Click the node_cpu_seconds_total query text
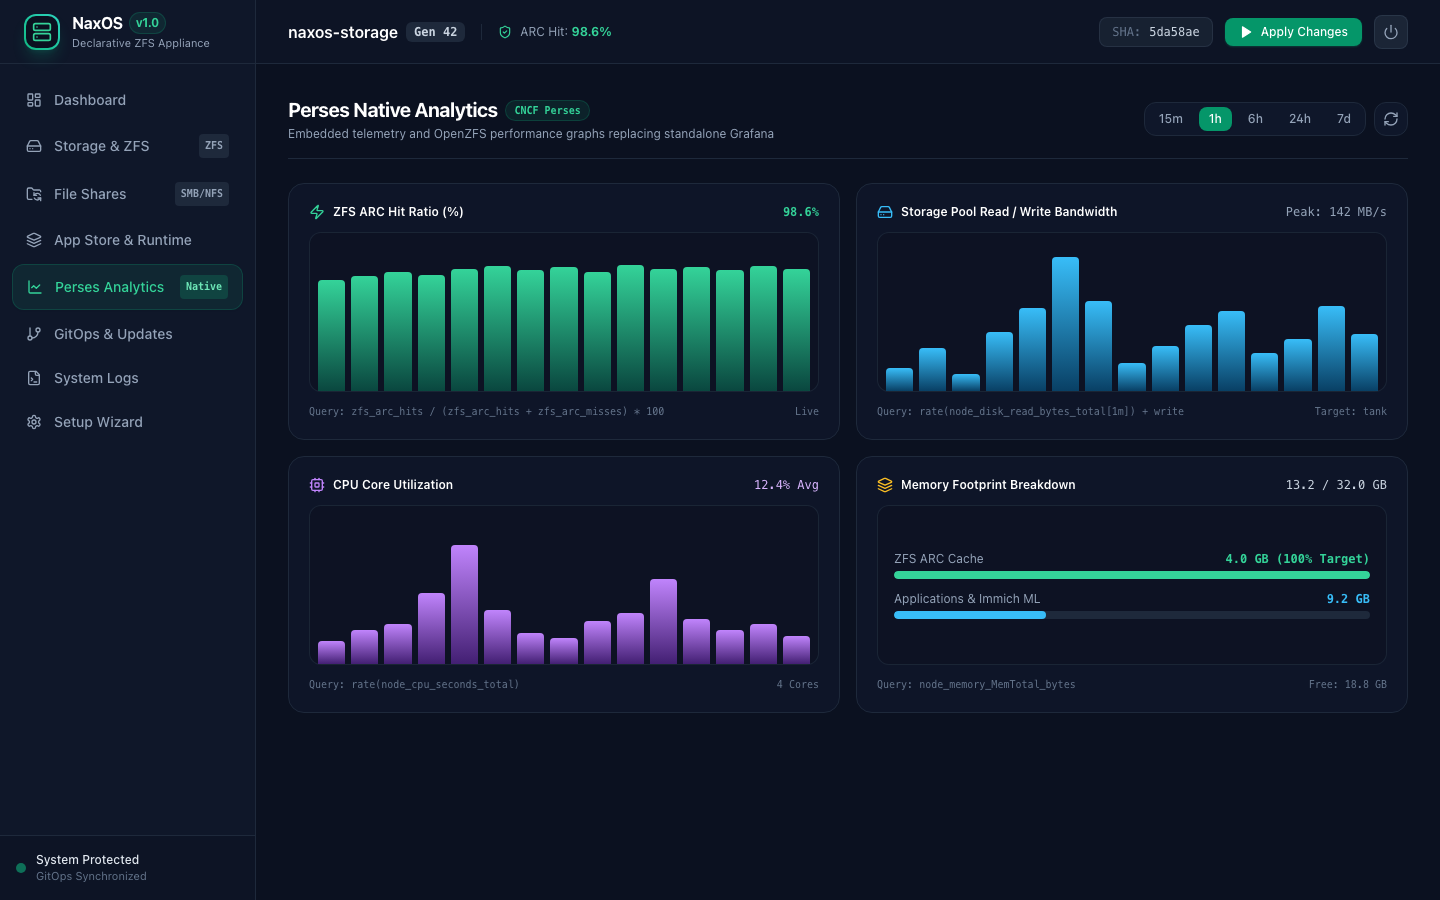The image size is (1440, 900). click(x=414, y=685)
